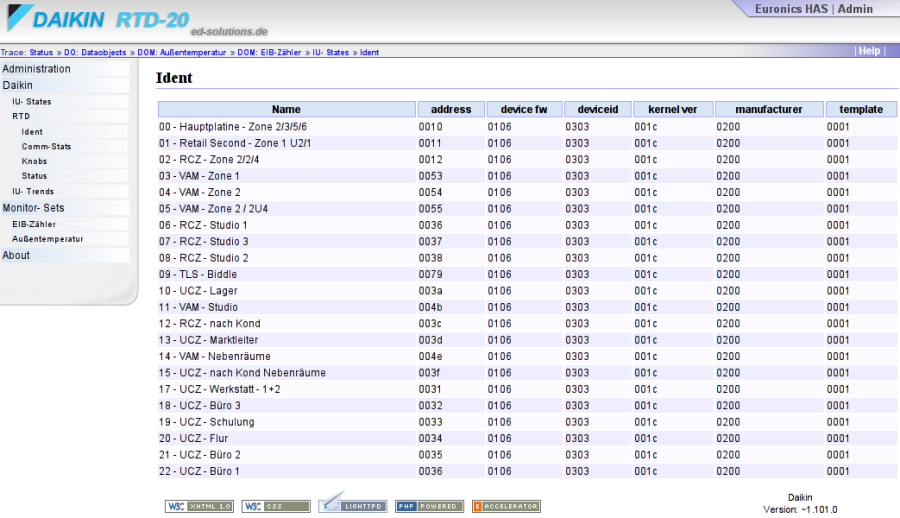This screenshot has height=518, width=900.
Task: Sort by the template column header
Action: [861, 109]
